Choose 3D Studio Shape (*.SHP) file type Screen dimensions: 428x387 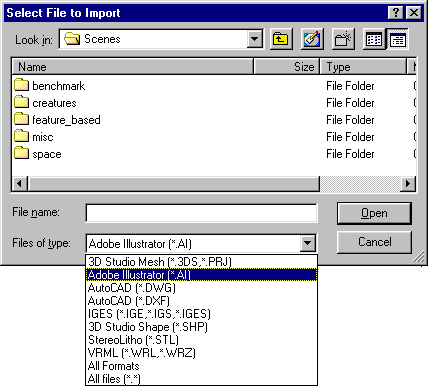(x=201, y=327)
